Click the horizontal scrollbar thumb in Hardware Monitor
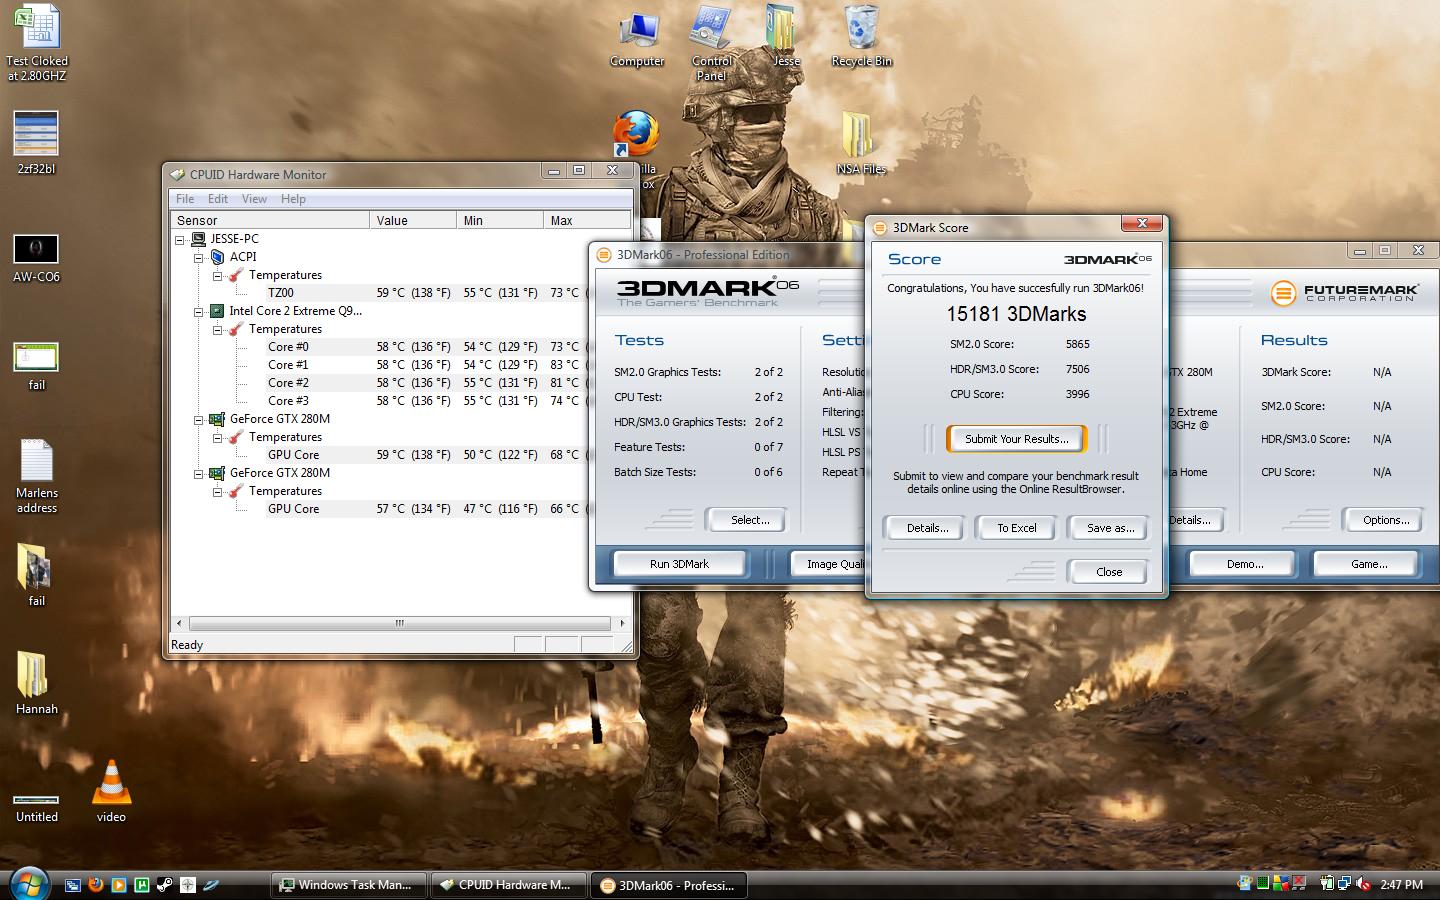1440x900 pixels. (400, 623)
